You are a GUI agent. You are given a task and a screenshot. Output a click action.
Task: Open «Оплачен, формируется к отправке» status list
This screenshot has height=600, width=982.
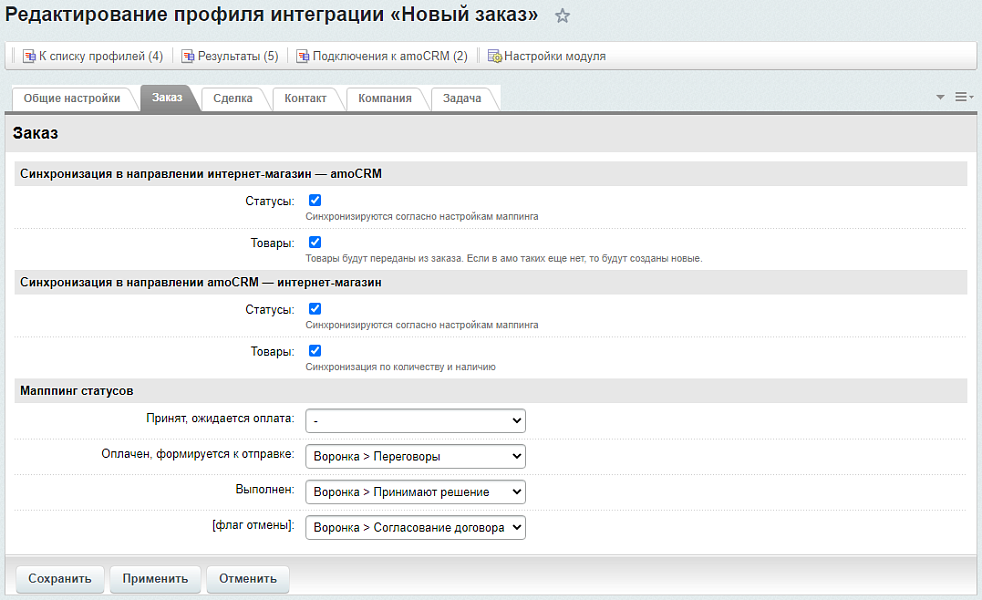click(415, 456)
